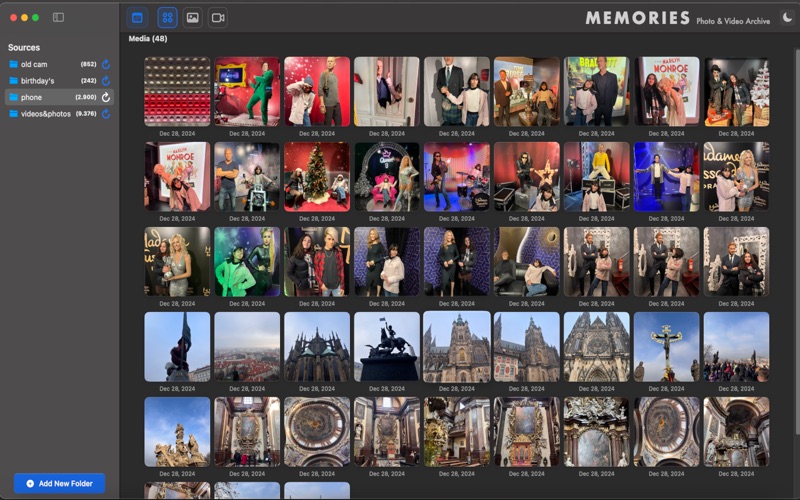This screenshot has height=500, width=800.
Task: Open the Charlie Chaplin figure photo
Action: pos(736,91)
